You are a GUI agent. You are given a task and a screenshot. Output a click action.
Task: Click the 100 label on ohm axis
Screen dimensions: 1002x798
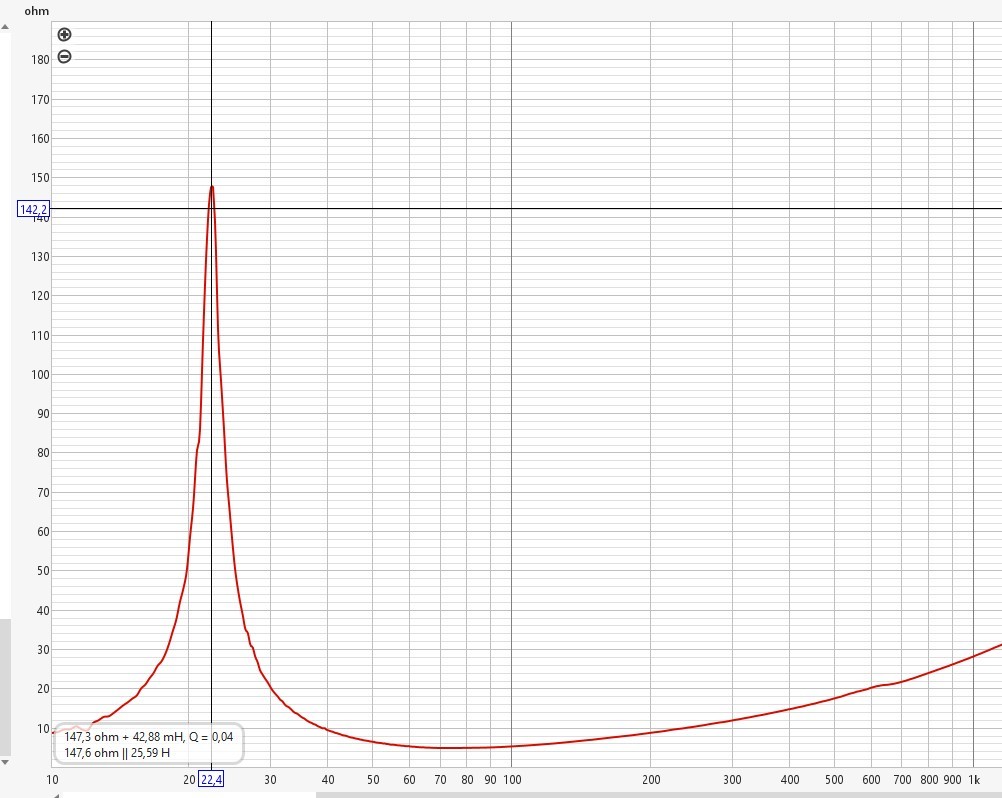point(40,375)
